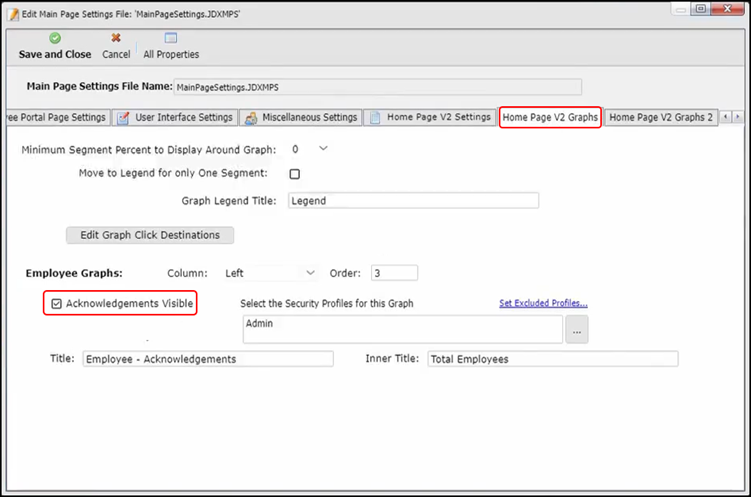
Task: Enable Move to Legend for only One Segment
Action: (x=295, y=174)
